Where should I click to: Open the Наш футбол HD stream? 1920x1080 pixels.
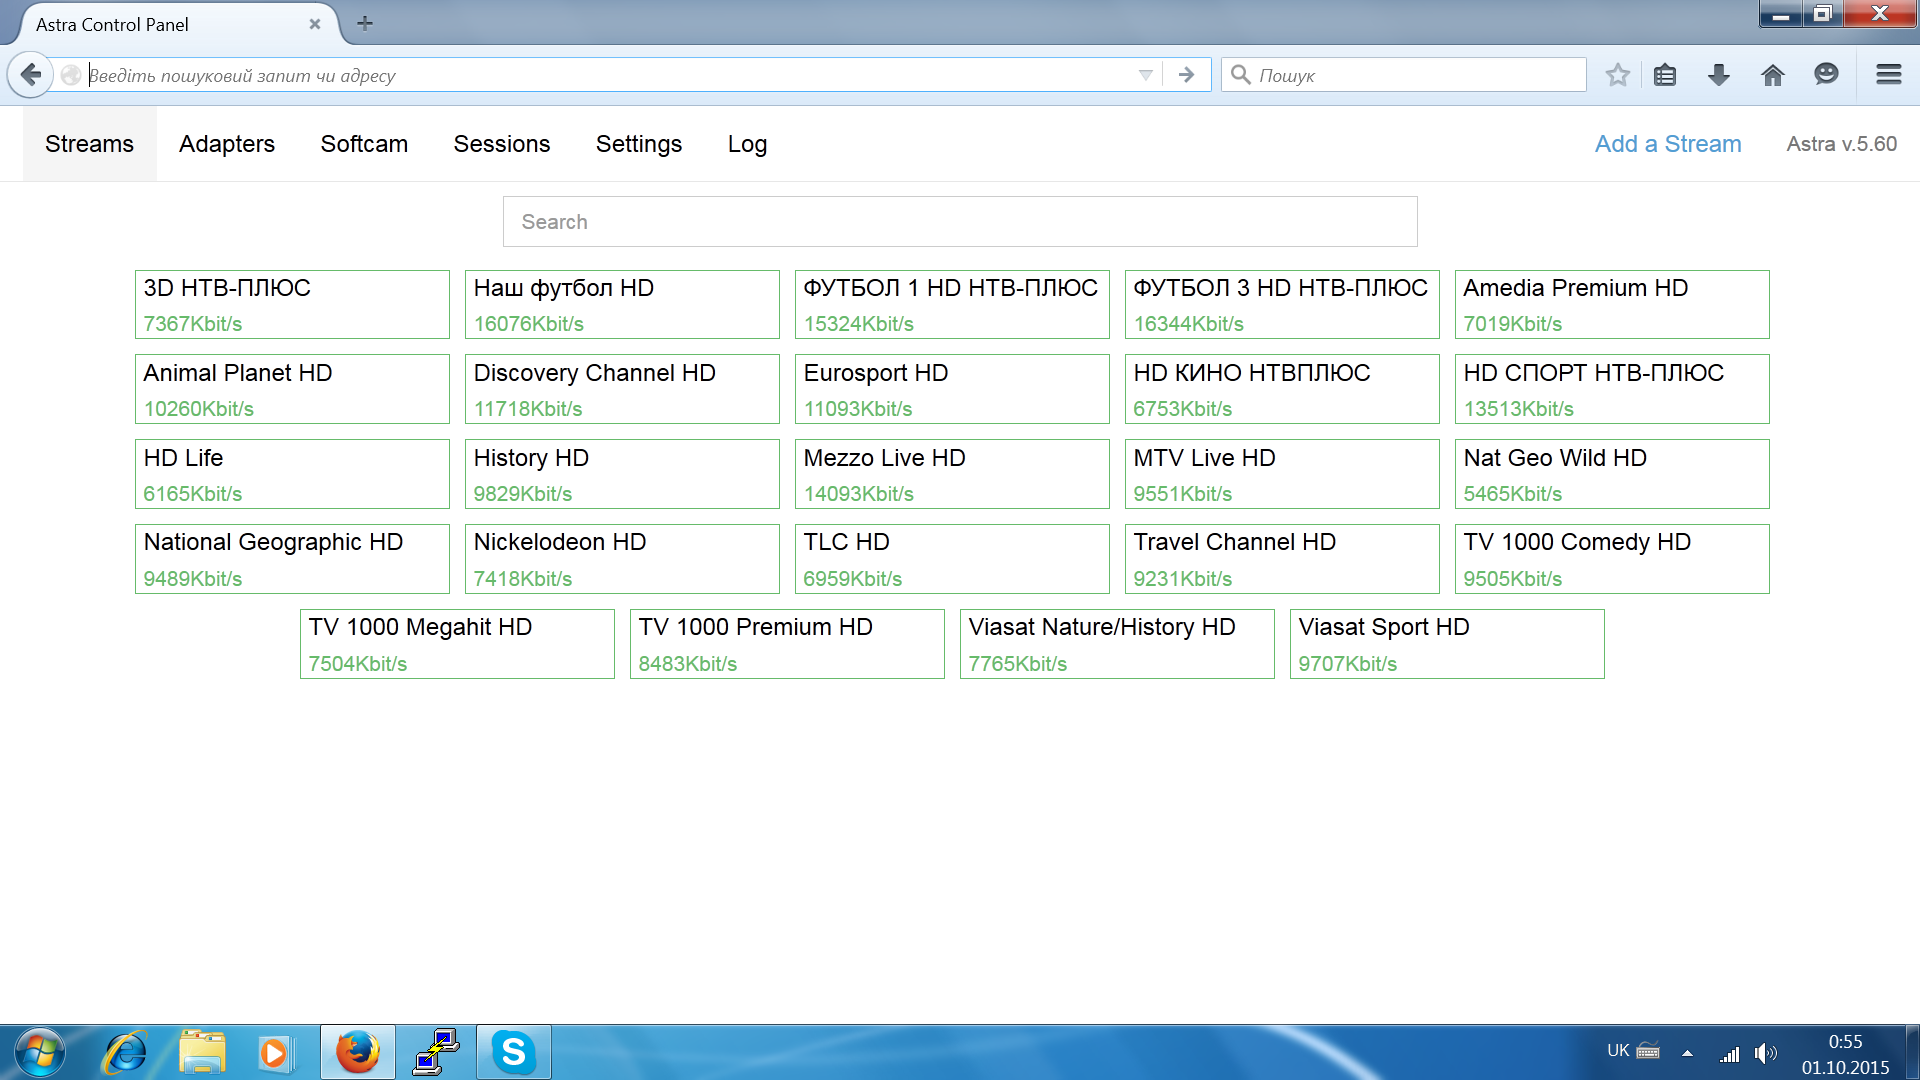pyautogui.click(x=622, y=305)
